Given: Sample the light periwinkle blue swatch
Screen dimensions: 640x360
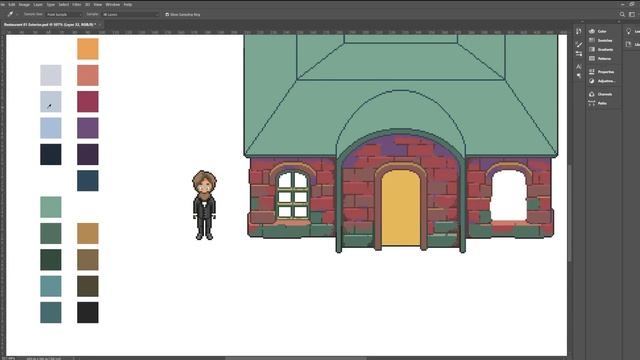Looking at the screenshot, I should tap(51, 128).
